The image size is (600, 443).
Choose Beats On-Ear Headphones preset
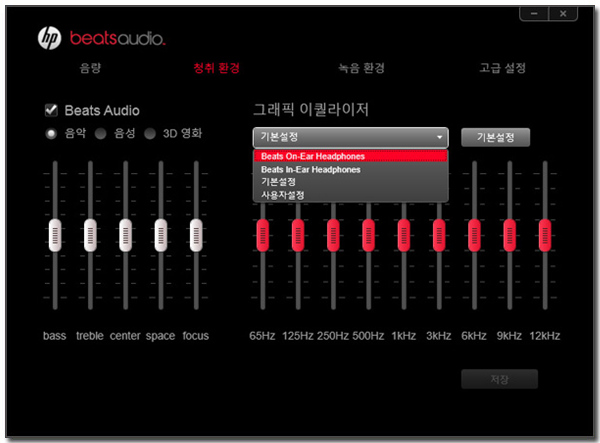coord(351,156)
